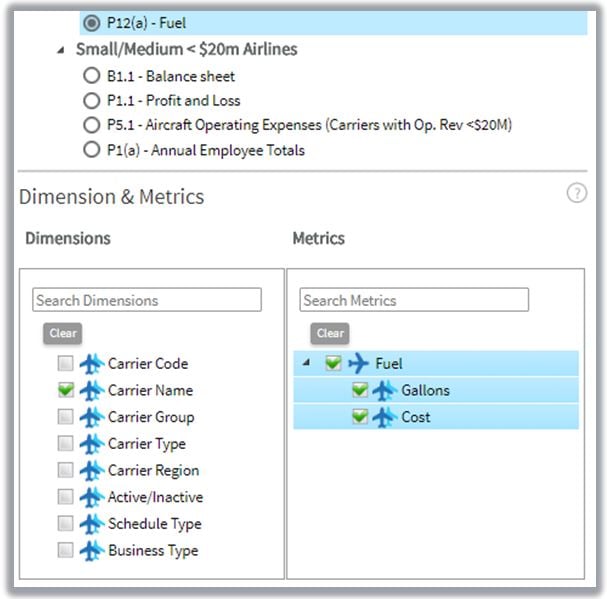This screenshot has height=599, width=607.
Task: Click airplane icon beside Carrier Group
Action: (92, 417)
